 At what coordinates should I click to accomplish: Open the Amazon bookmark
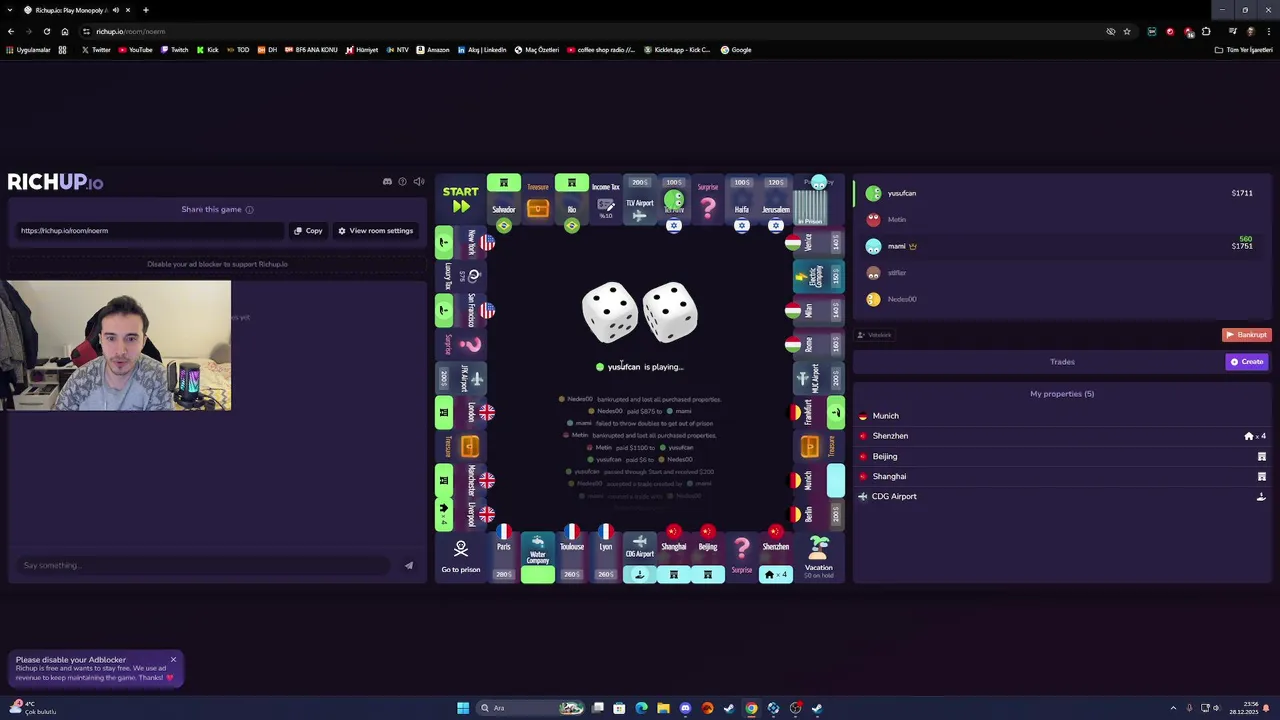tap(433, 50)
